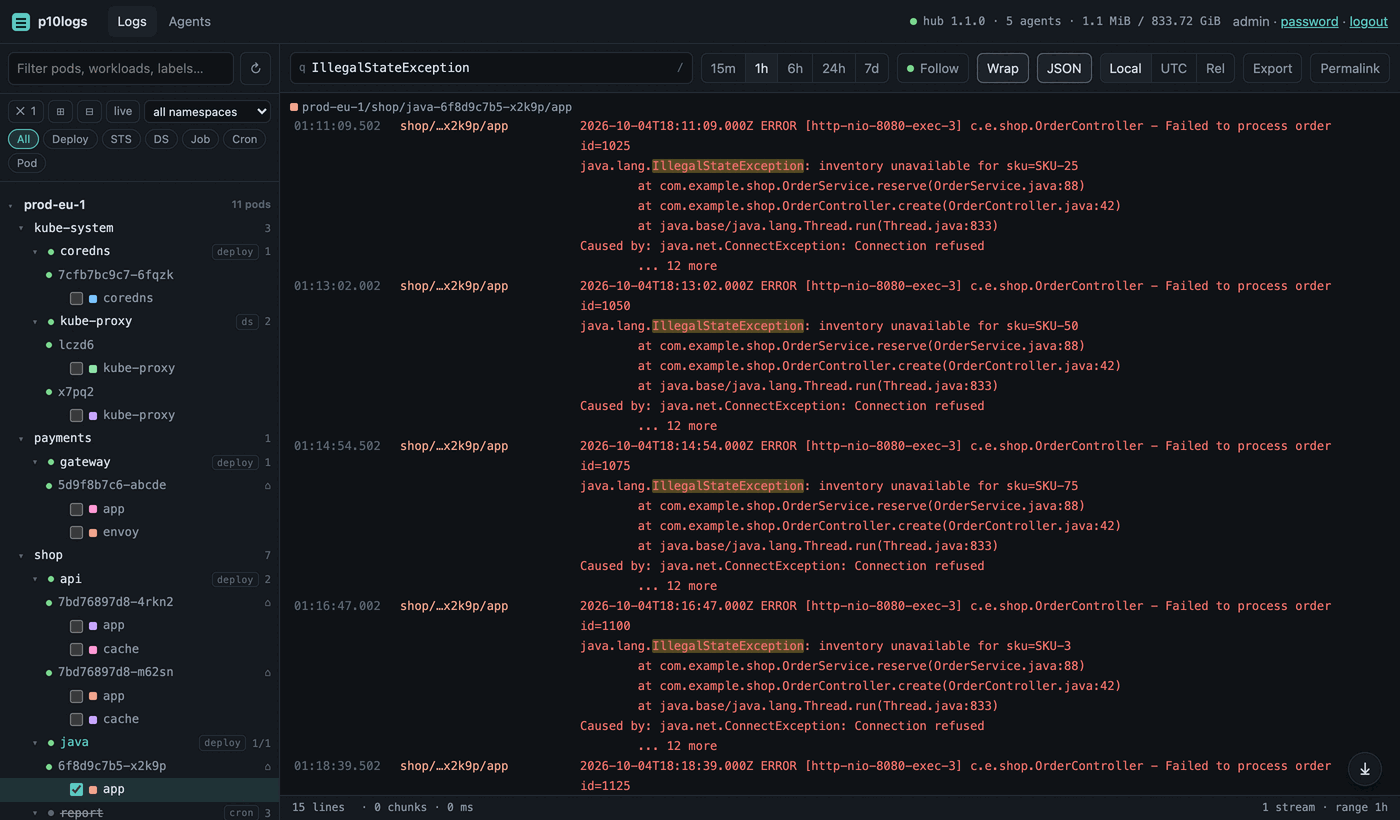
Task: Filter workloads by Deploy
Action: (x=70, y=139)
